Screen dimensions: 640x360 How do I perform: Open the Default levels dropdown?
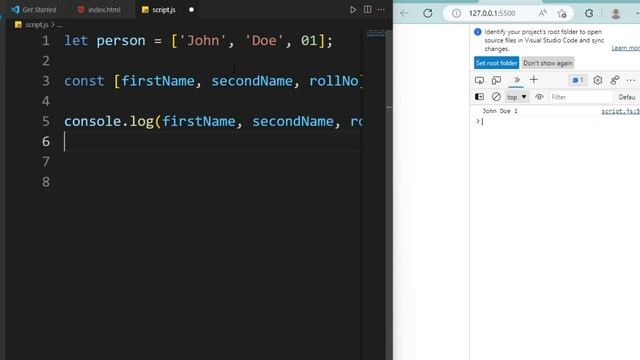[x=627, y=97]
